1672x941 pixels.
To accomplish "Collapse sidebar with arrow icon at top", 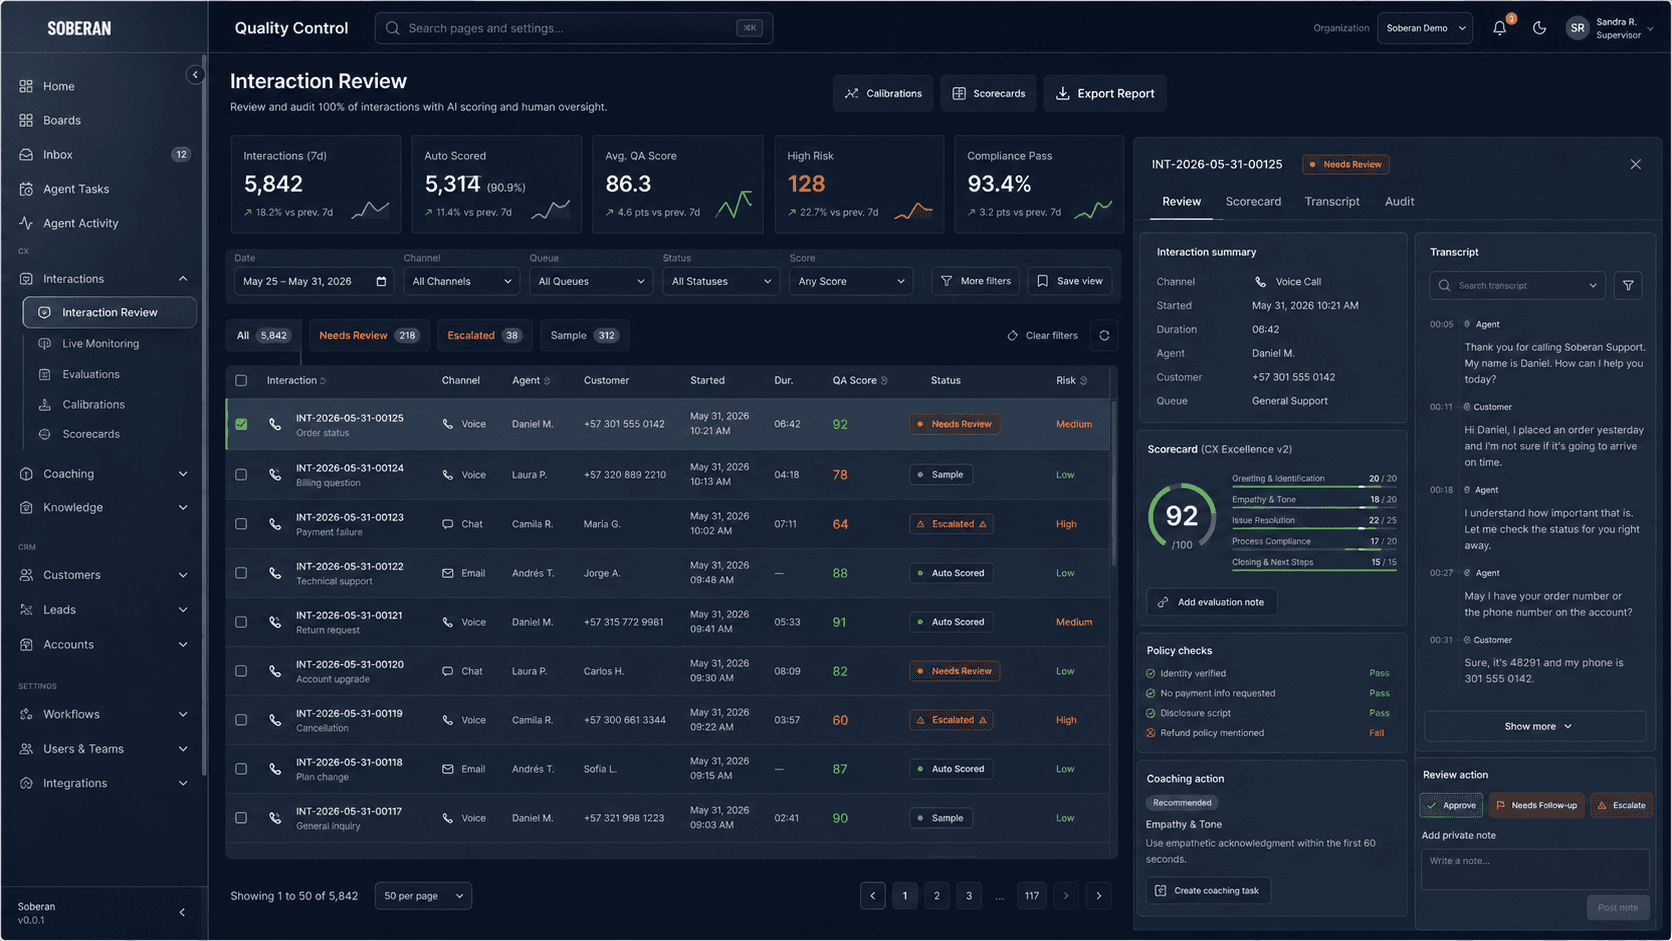I will [195, 75].
